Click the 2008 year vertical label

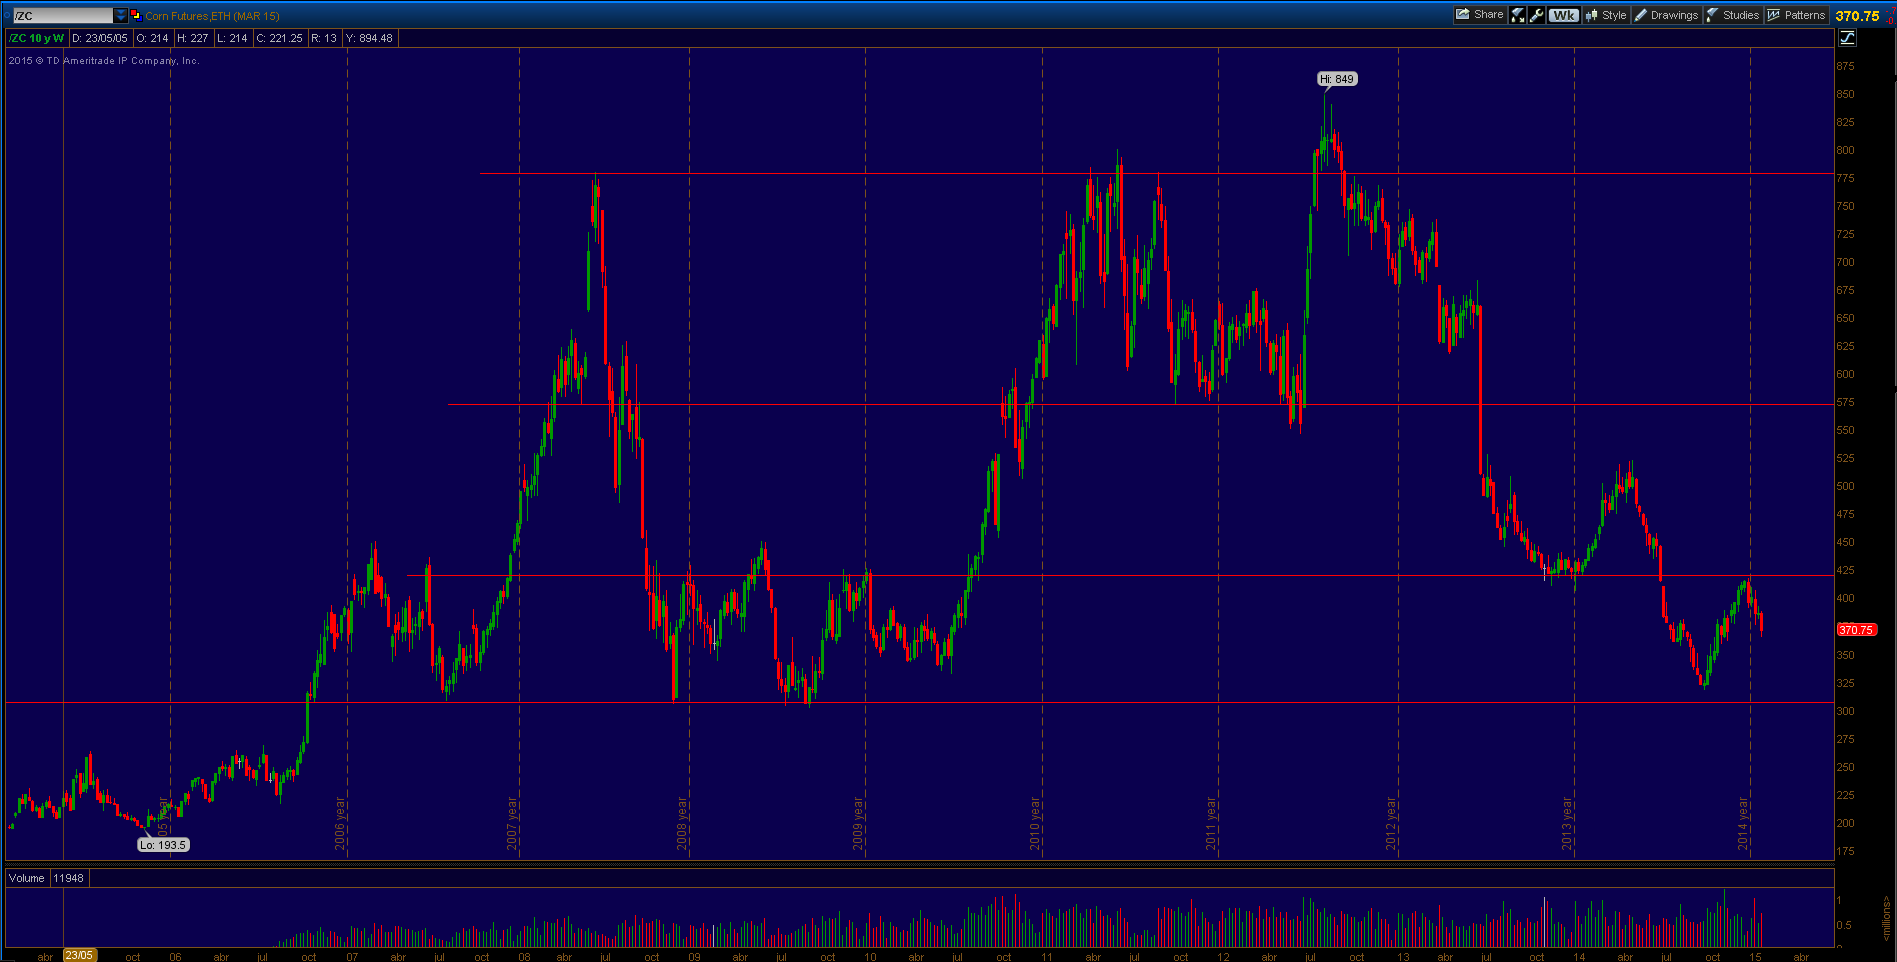tap(683, 824)
